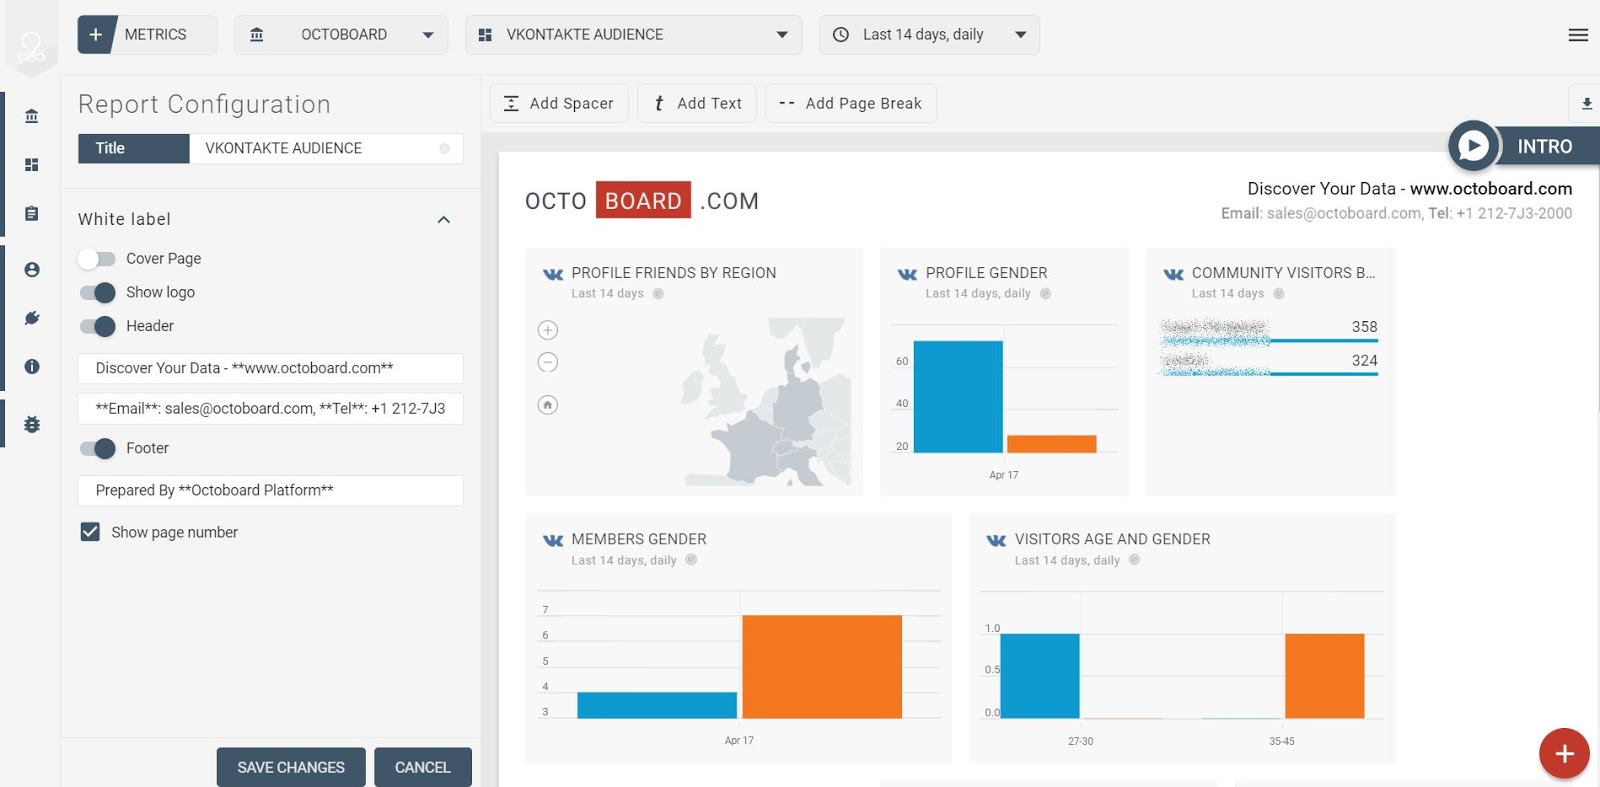1600x787 pixels.
Task: Click the Octoboard logo at top left
Action: pos(31,47)
